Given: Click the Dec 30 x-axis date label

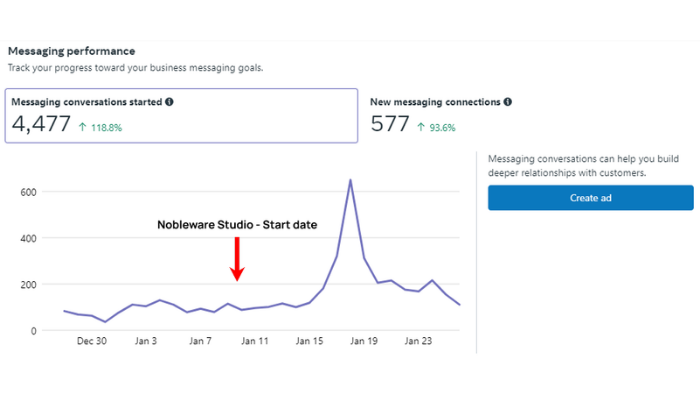Looking at the screenshot, I should click(x=91, y=341).
